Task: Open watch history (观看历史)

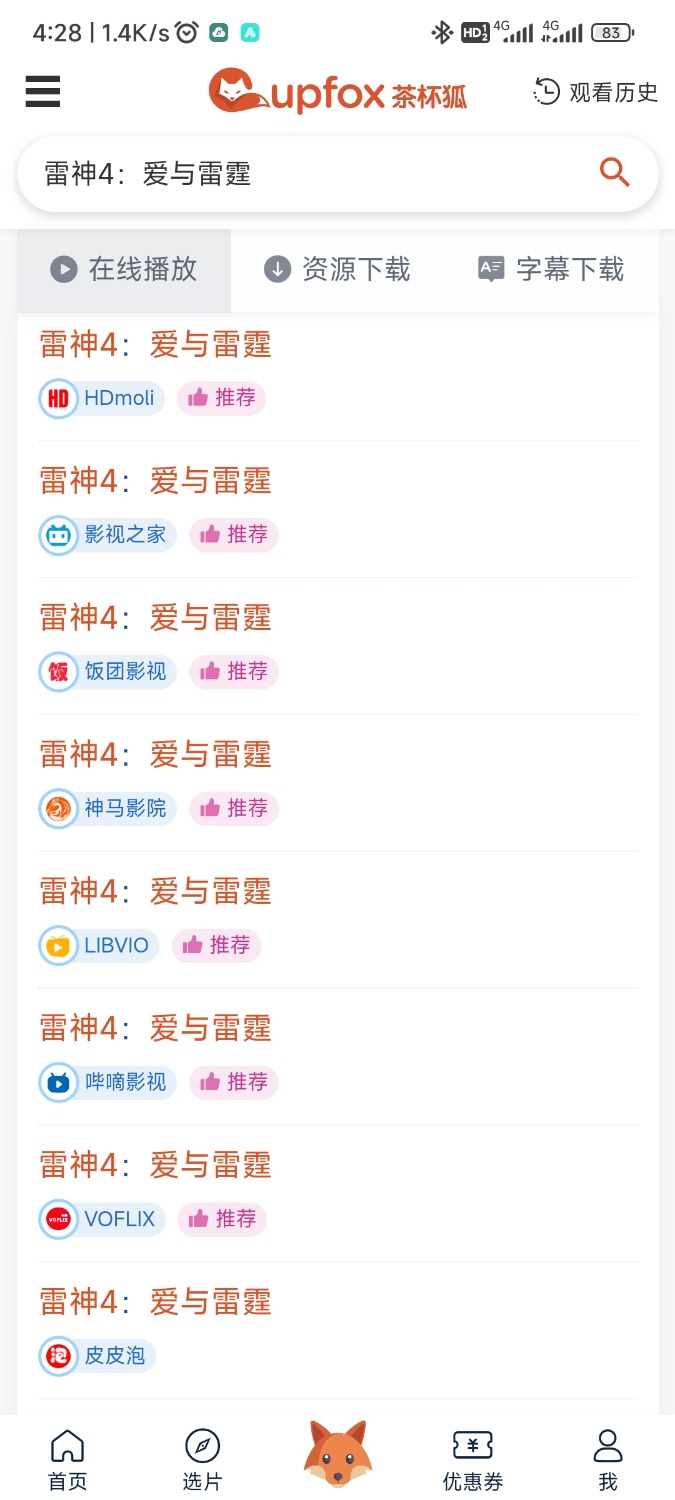Action: 596,93
